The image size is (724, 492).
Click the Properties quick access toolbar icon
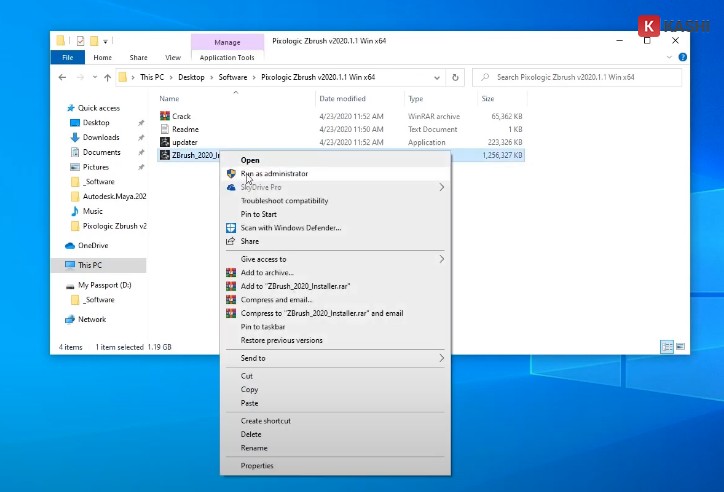[80, 41]
